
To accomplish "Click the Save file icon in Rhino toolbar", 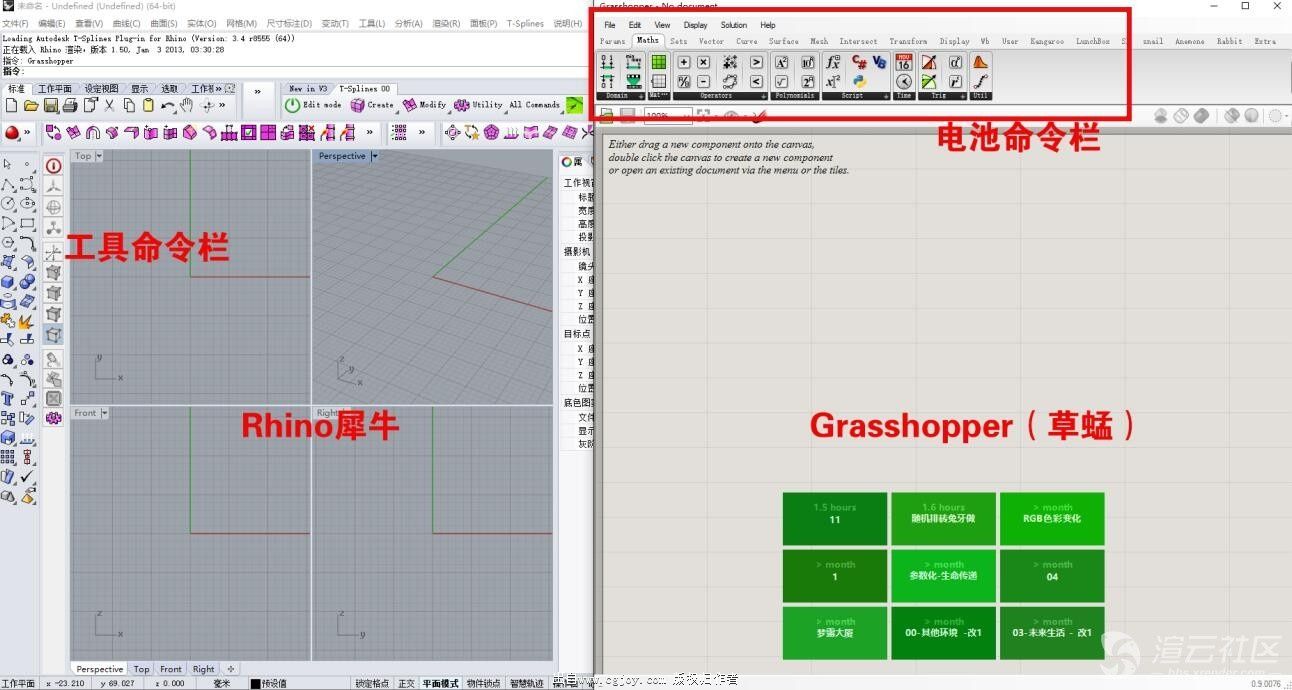I will coord(50,105).
